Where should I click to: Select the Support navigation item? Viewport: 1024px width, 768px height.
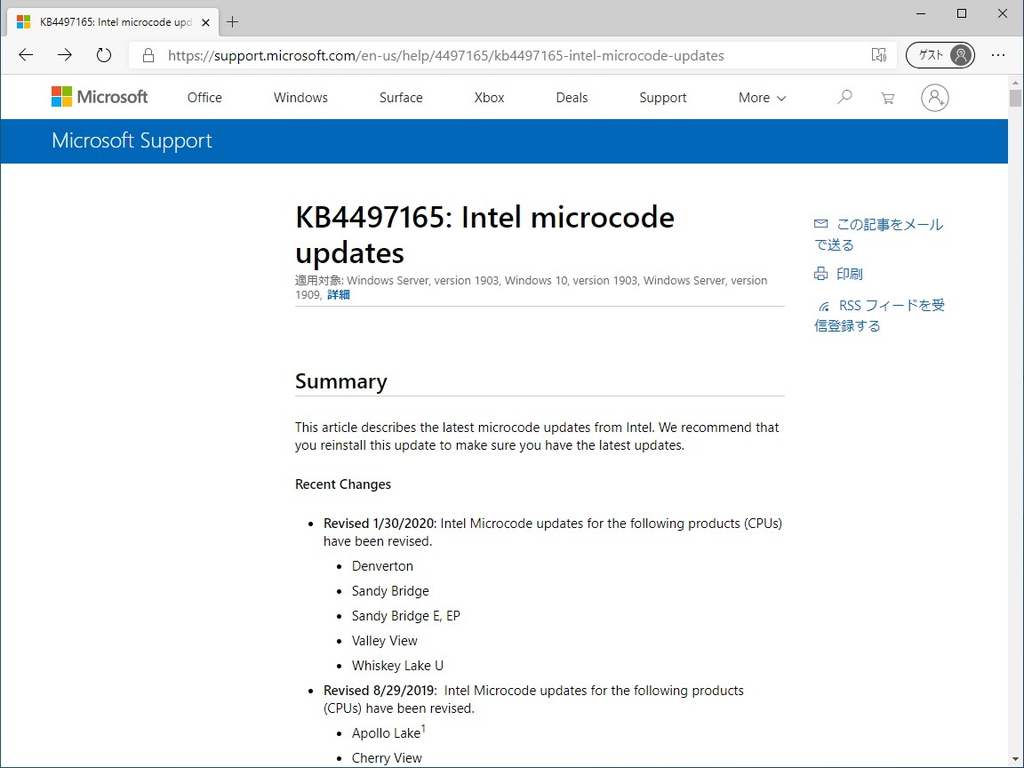[x=662, y=97]
